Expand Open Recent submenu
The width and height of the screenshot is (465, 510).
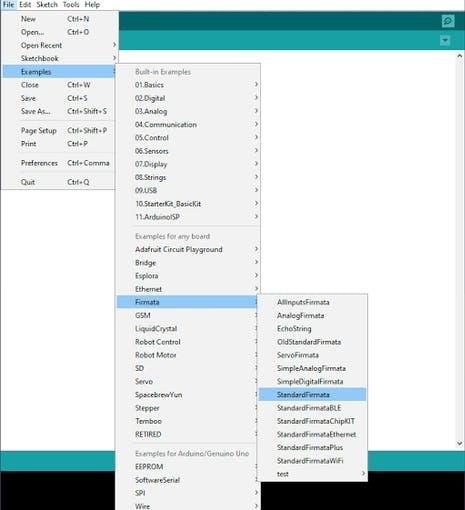[x=59, y=45]
